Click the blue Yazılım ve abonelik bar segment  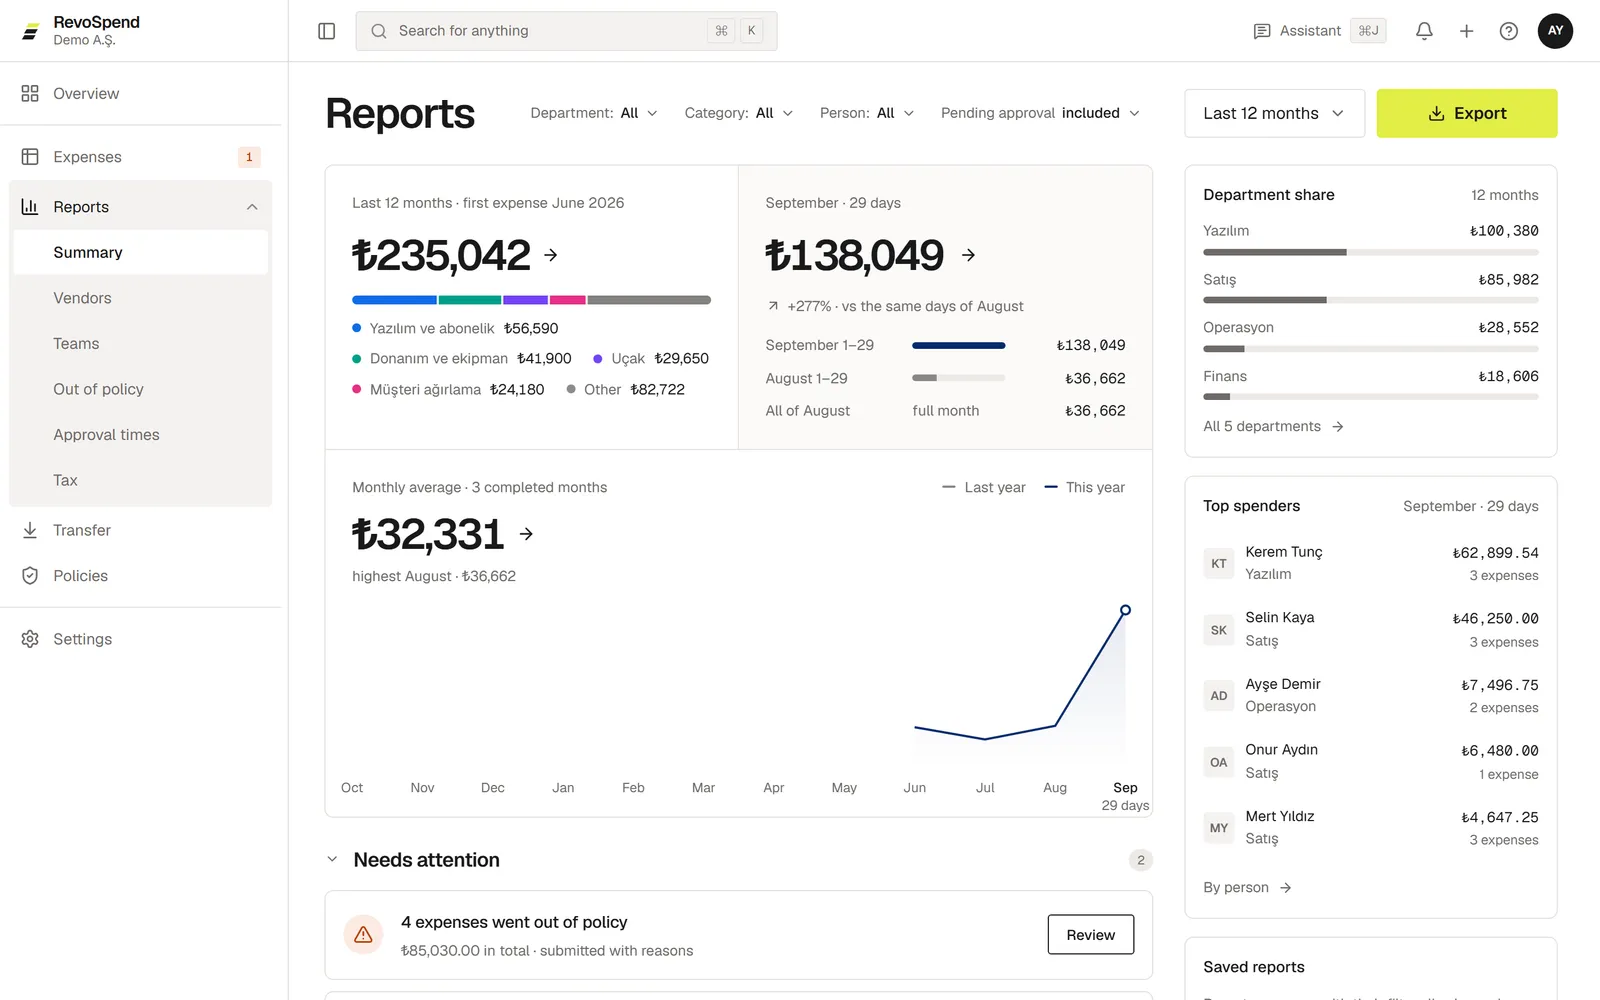[x=394, y=300]
